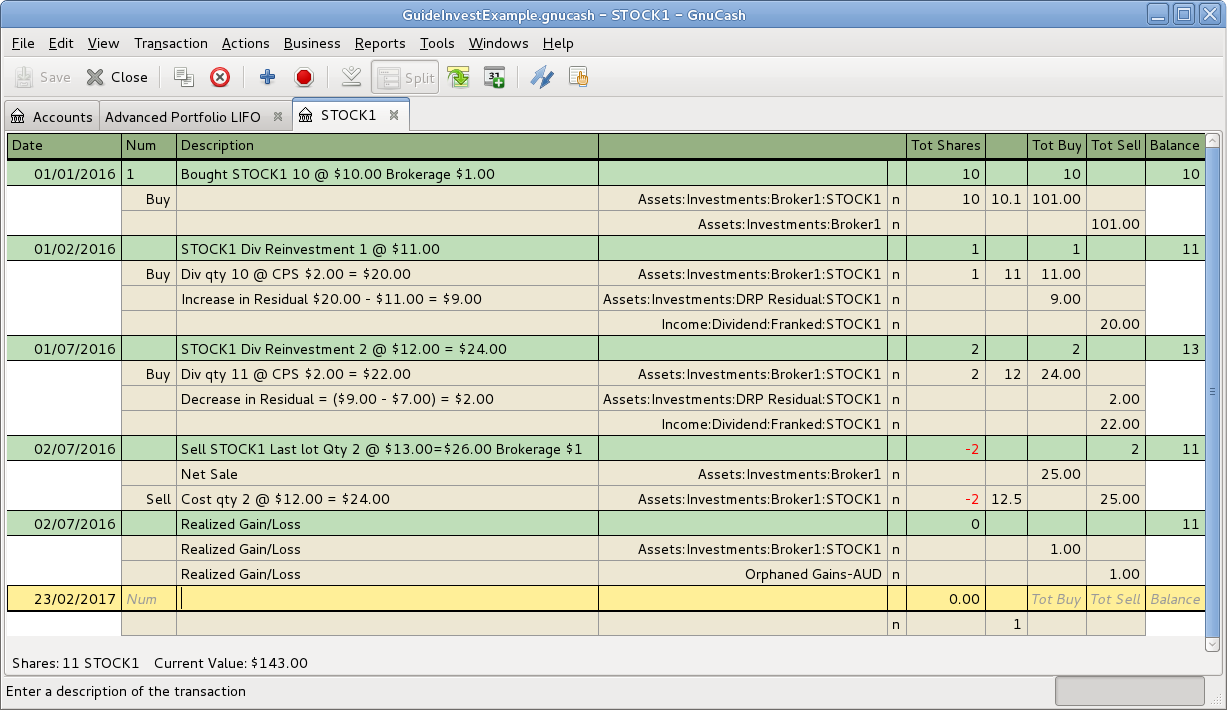Toggle the Split view button
1227x710 pixels.
[x=405, y=77]
